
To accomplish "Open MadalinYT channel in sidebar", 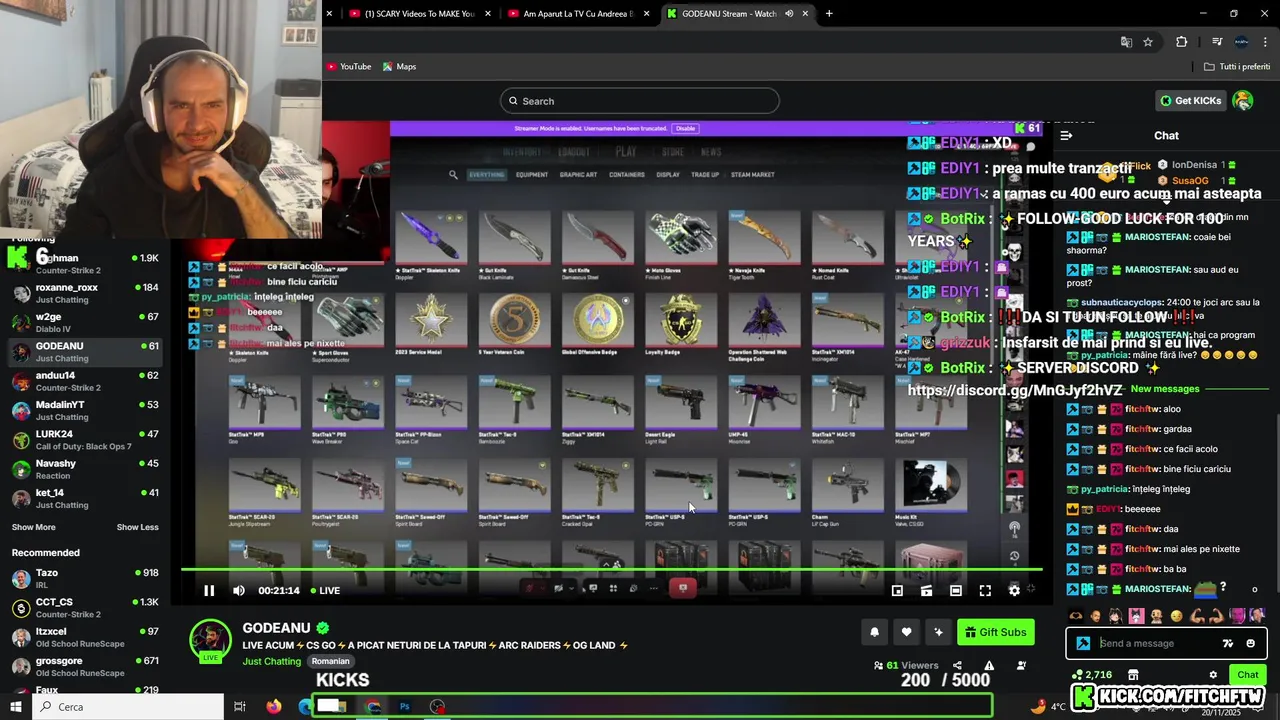I will [x=85, y=411].
